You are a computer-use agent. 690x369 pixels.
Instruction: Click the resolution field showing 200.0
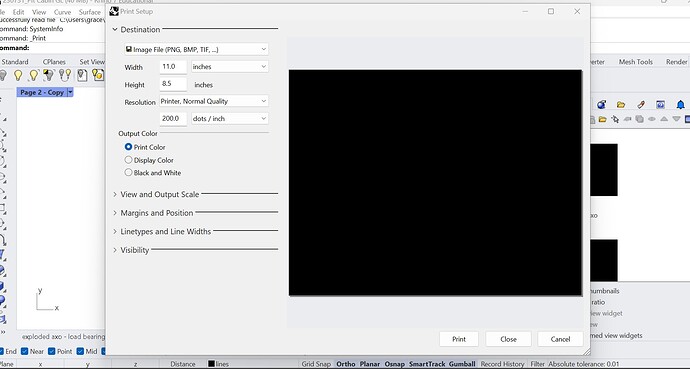coord(173,119)
